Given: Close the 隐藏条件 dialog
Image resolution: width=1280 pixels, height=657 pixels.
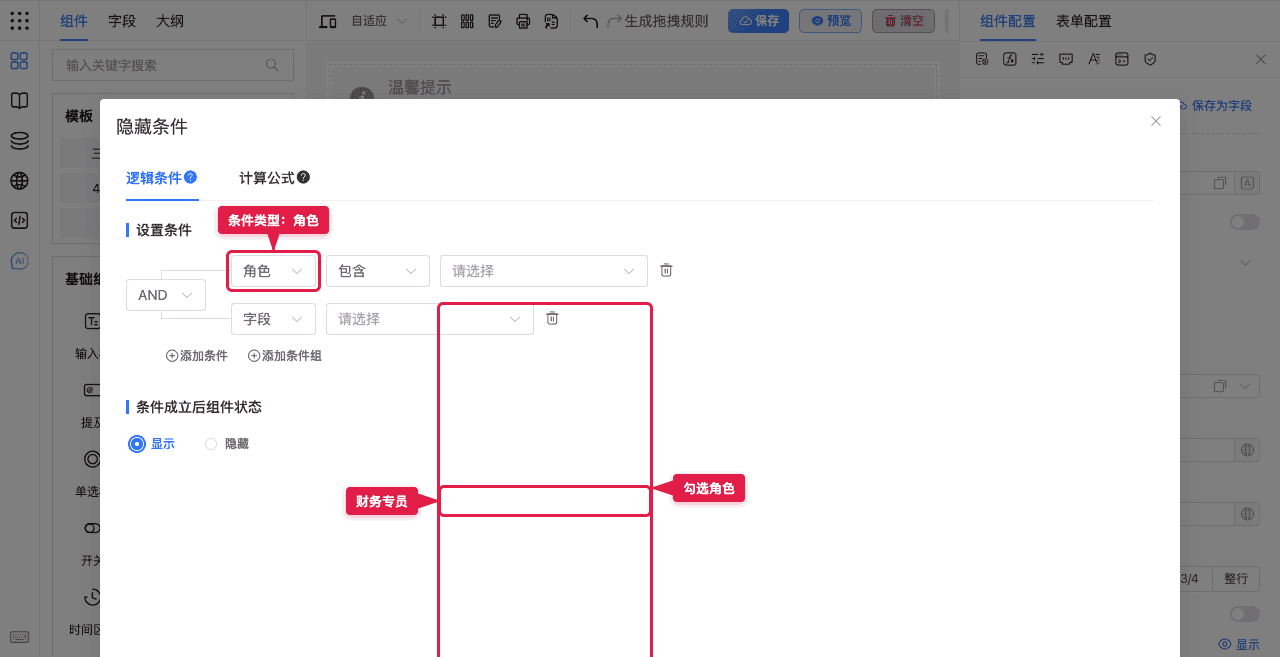Looking at the screenshot, I should click(x=1156, y=121).
